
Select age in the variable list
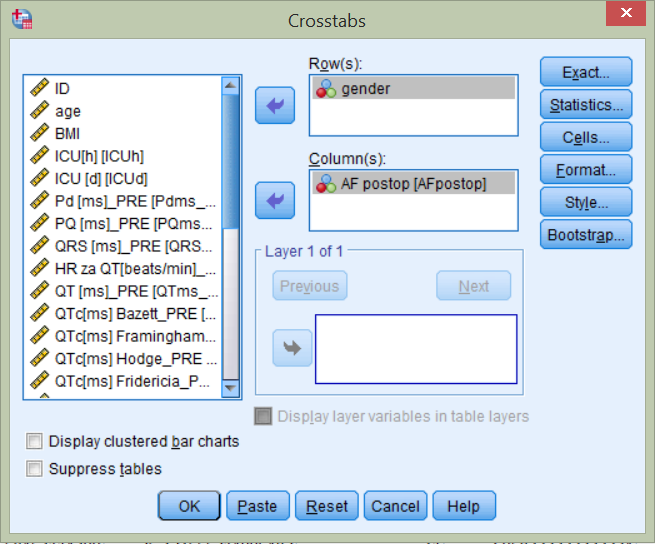pyautogui.click(x=68, y=110)
